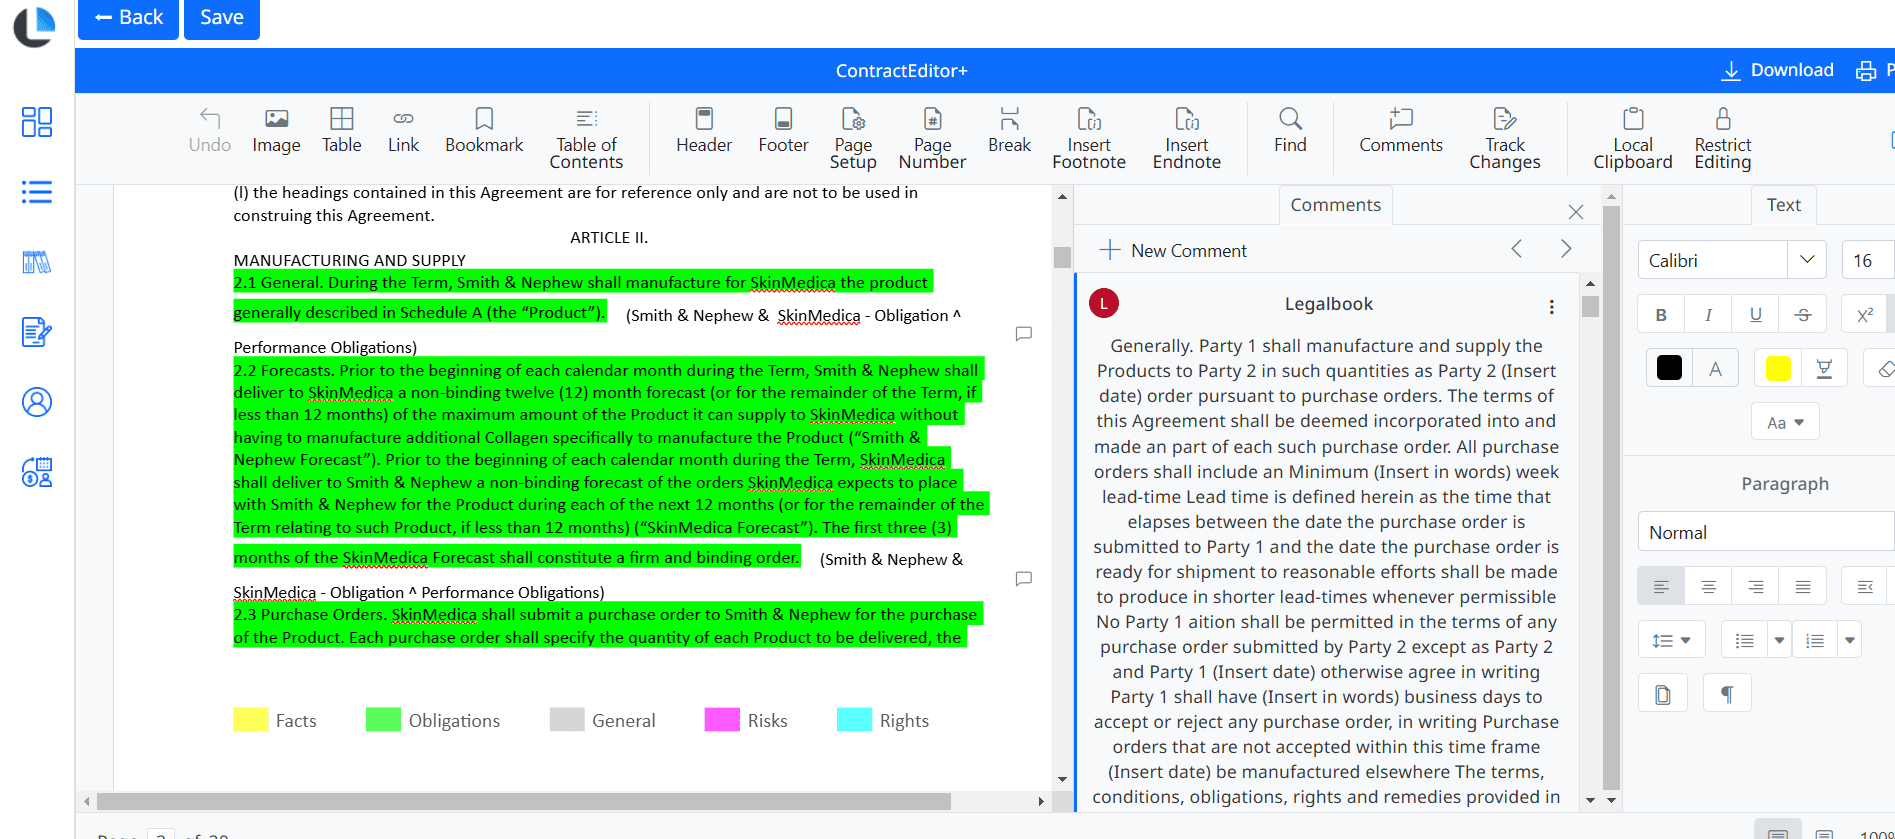The height and width of the screenshot is (839, 1895).
Task: Open the user profile icon in the sidebar
Action: (37, 402)
